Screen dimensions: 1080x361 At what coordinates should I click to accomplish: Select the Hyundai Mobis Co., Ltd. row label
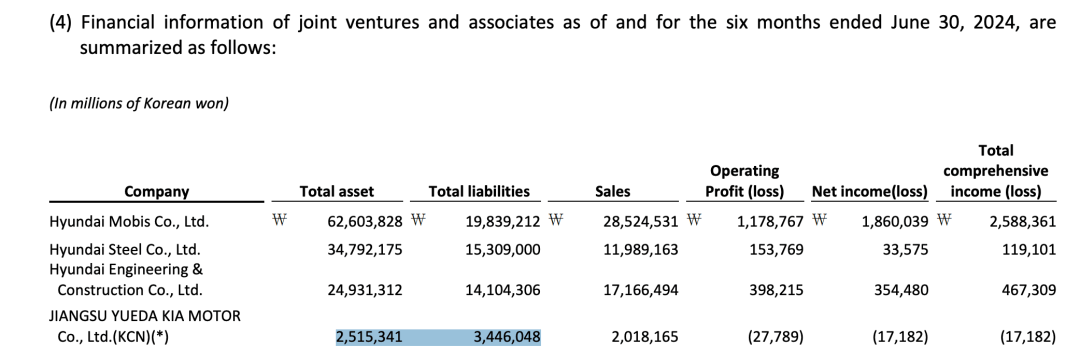point(129,223)
